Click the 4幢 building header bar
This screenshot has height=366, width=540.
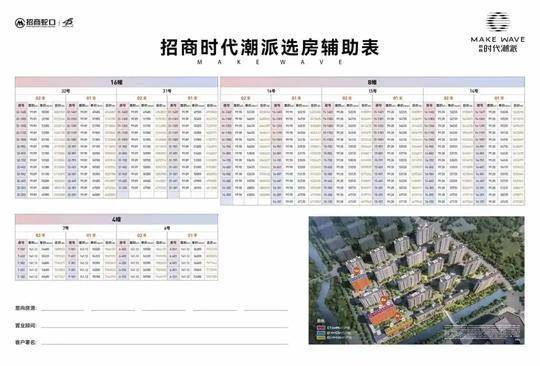click(x=116, y=219)
